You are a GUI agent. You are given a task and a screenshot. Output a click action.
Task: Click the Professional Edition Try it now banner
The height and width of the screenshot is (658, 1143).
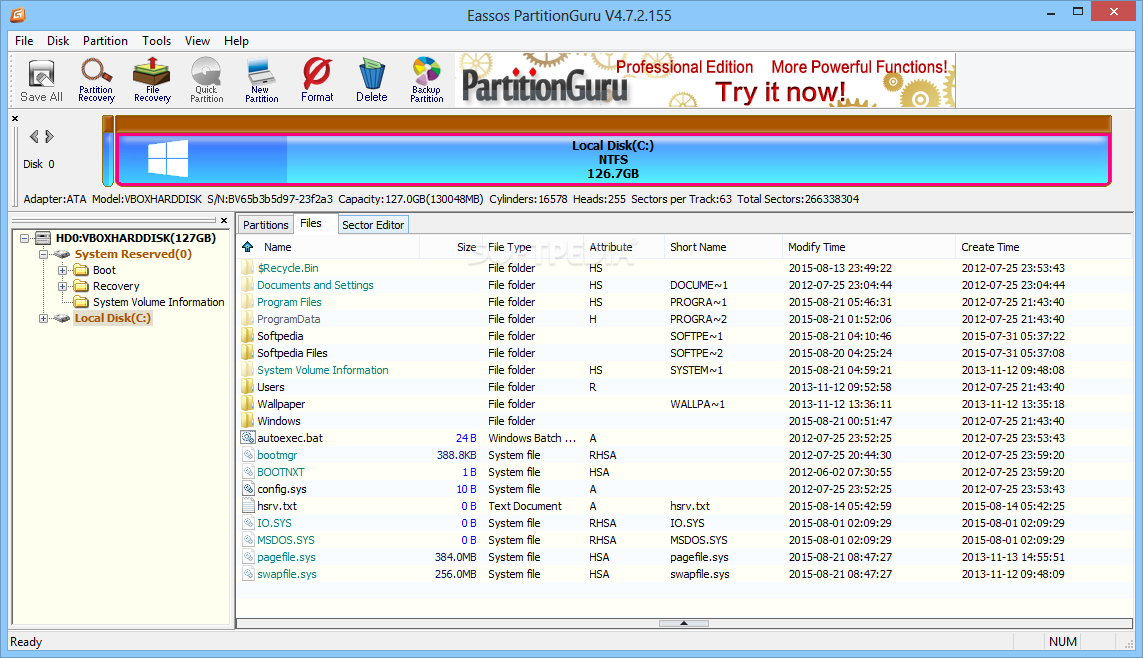706,80
